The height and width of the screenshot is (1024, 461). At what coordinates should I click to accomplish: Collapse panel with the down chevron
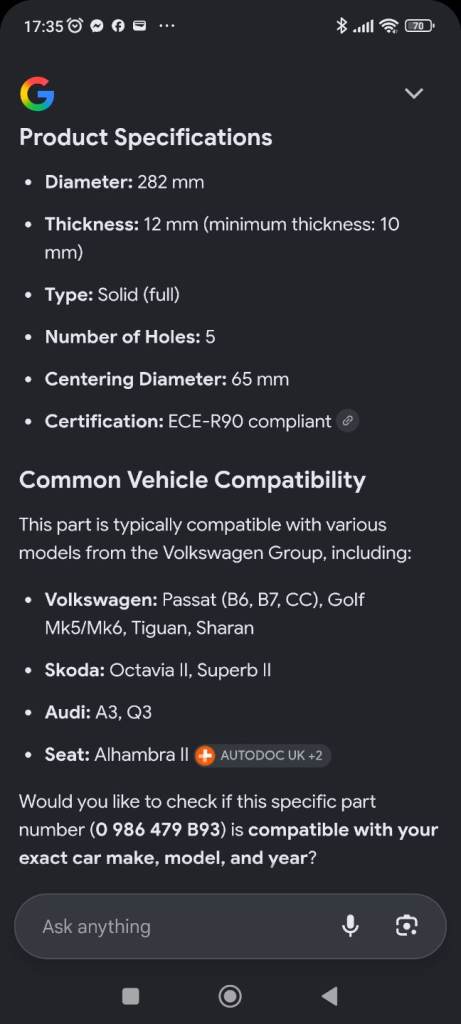[x=414, y=93]
